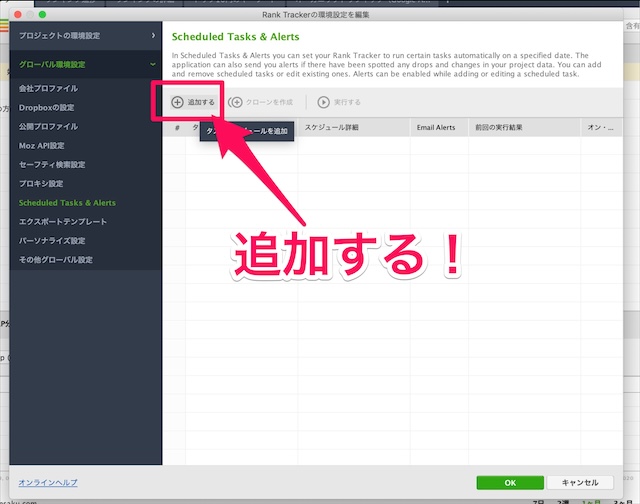640x504 pixels.
Task: Open エクスポートテンプレート settings
Action: 62,222
